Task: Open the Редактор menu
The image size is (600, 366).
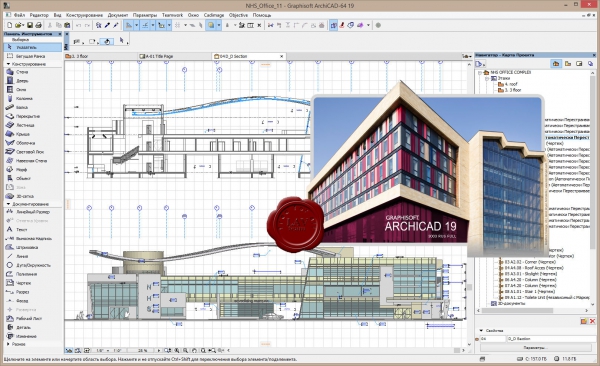Action: (x=39, y=15)
